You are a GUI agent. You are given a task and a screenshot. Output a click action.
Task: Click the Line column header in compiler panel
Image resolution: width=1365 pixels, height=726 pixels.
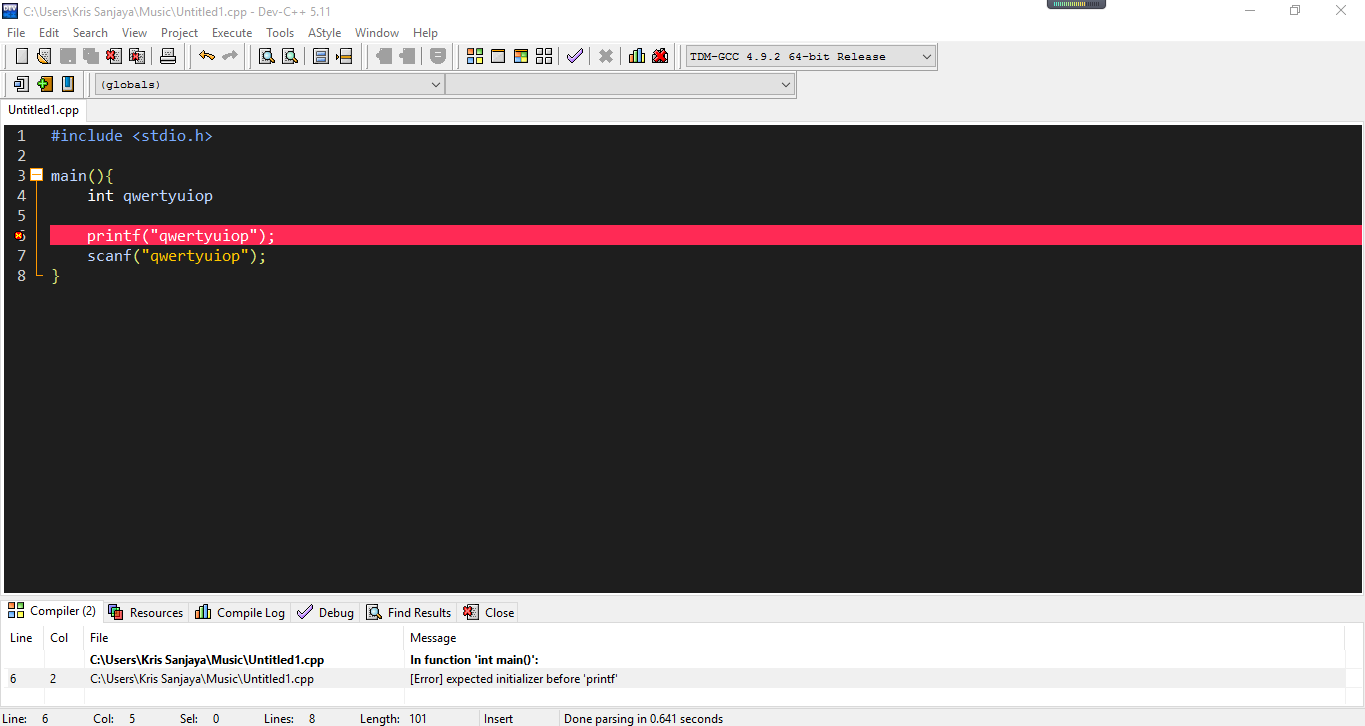coord(21,638)
